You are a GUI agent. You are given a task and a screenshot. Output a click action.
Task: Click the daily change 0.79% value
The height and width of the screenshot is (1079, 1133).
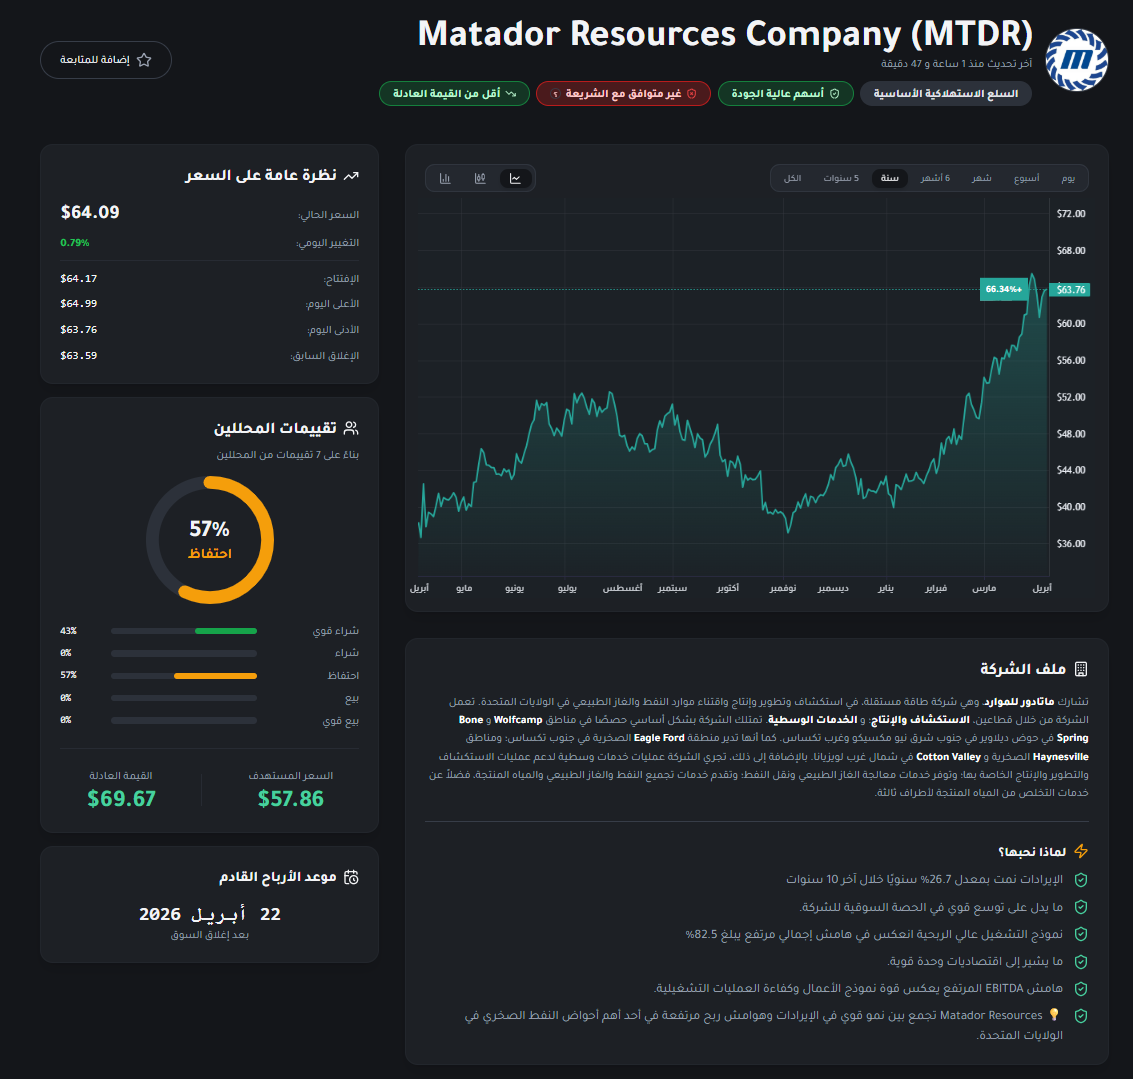pos(75,243)
